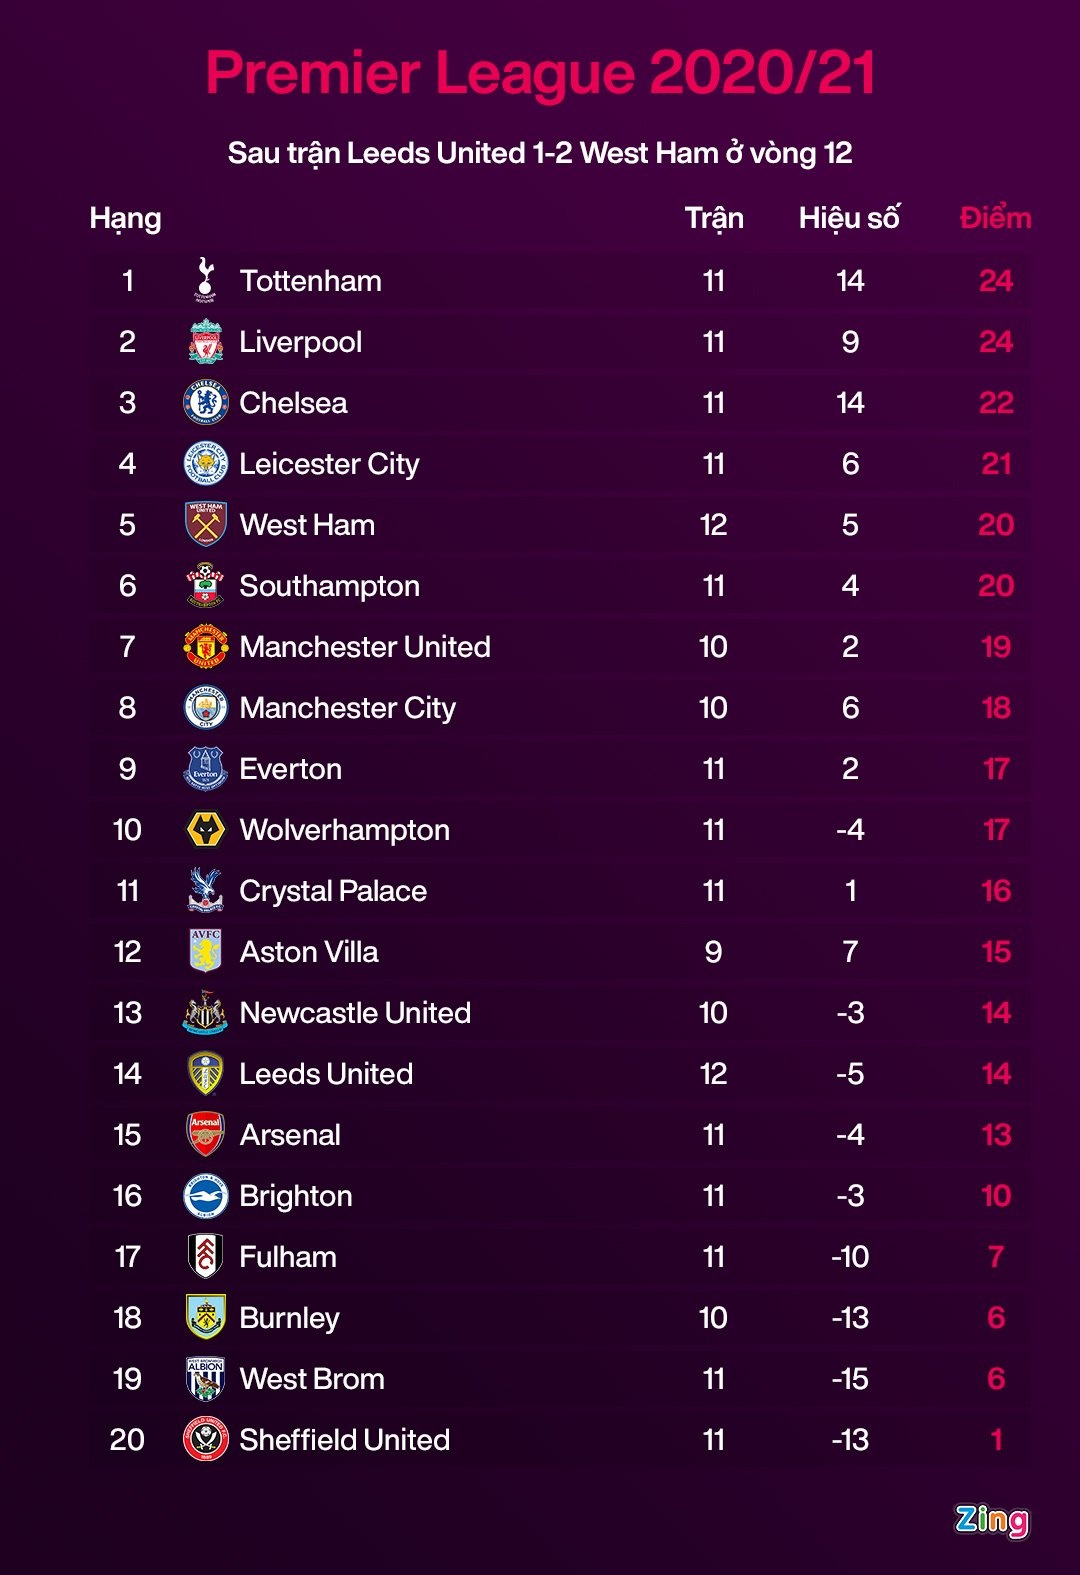The image size is (1080, 1575).
Task: Click the Liverpool club crest
Action: coord(206,342)
